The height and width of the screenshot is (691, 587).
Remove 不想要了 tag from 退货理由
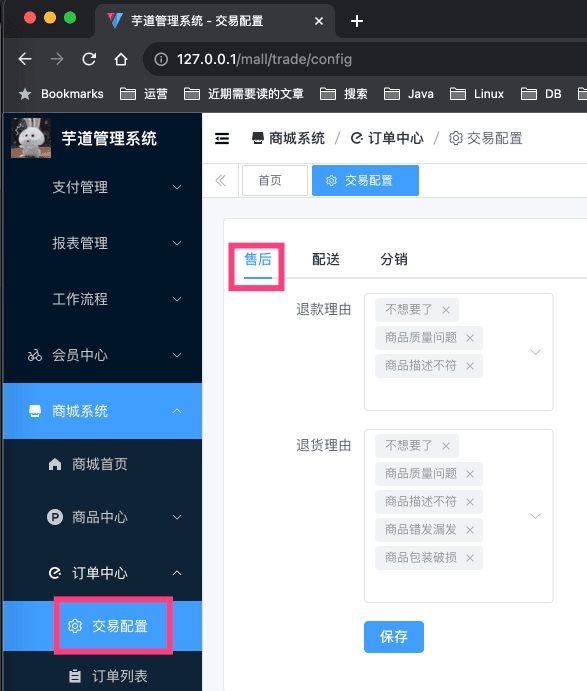pyautogui.click(x=446, y=446)
